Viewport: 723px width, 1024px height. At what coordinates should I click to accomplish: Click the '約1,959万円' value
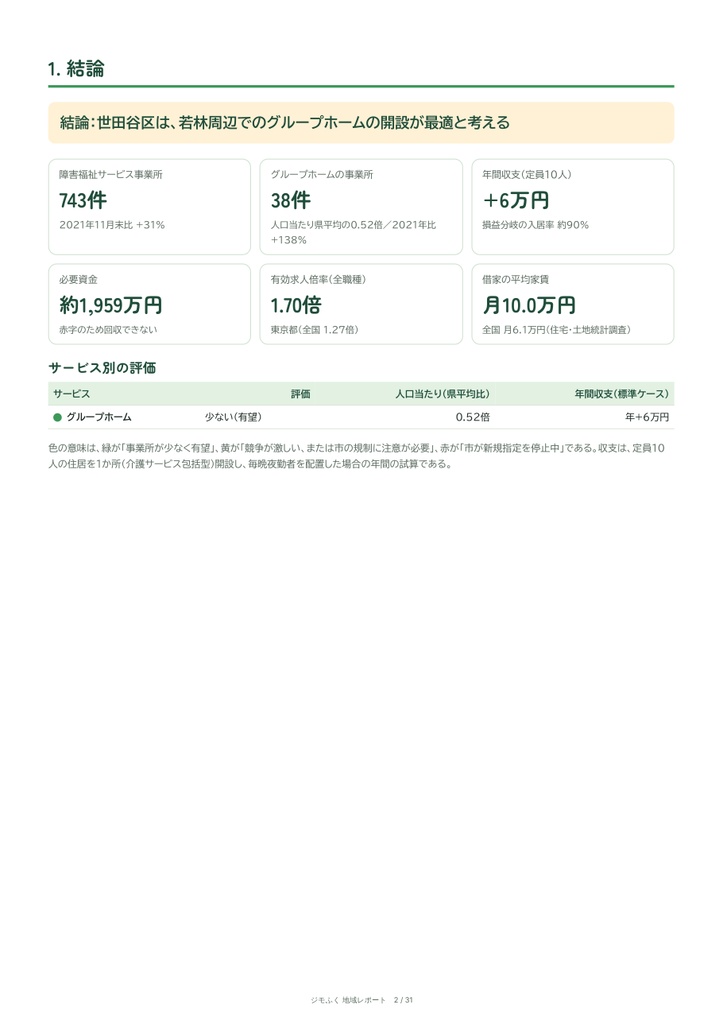point(110,304)
